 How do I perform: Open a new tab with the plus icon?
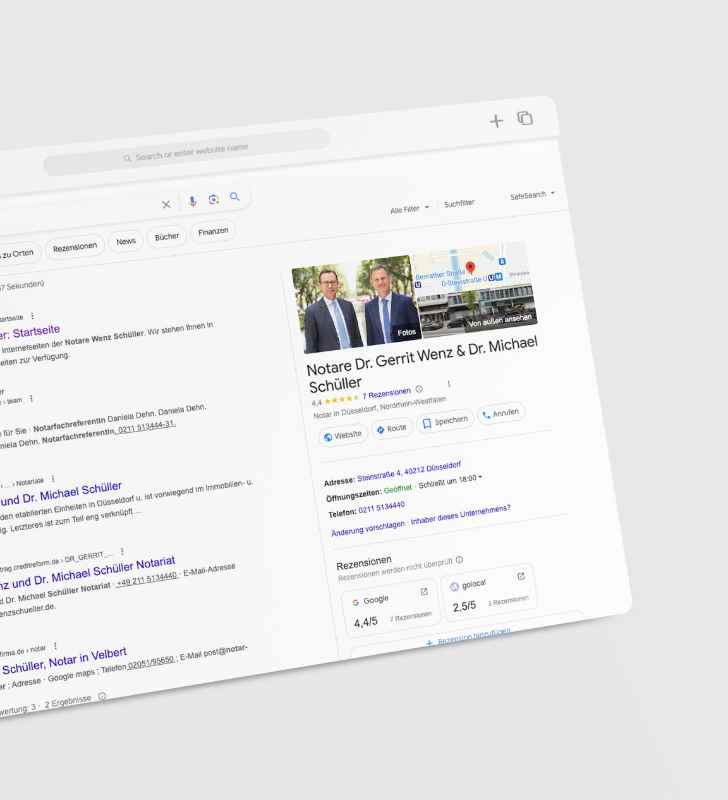tap(496, 121)
